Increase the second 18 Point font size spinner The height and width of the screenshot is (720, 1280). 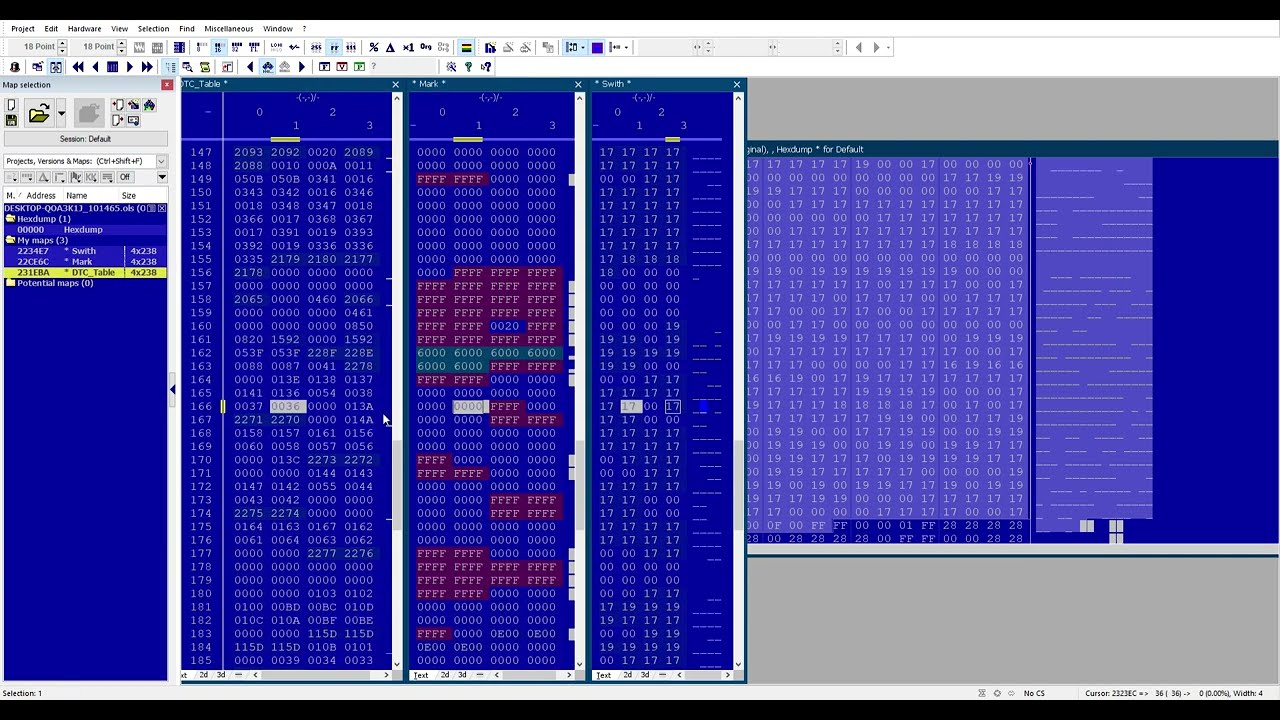coord(121,44)
